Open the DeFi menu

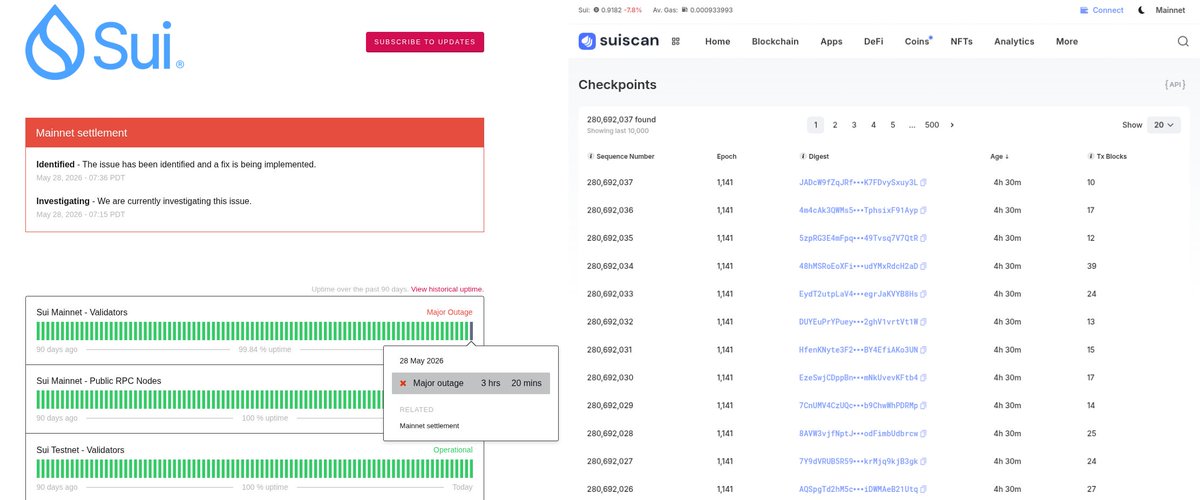click(x=874, y=42)
